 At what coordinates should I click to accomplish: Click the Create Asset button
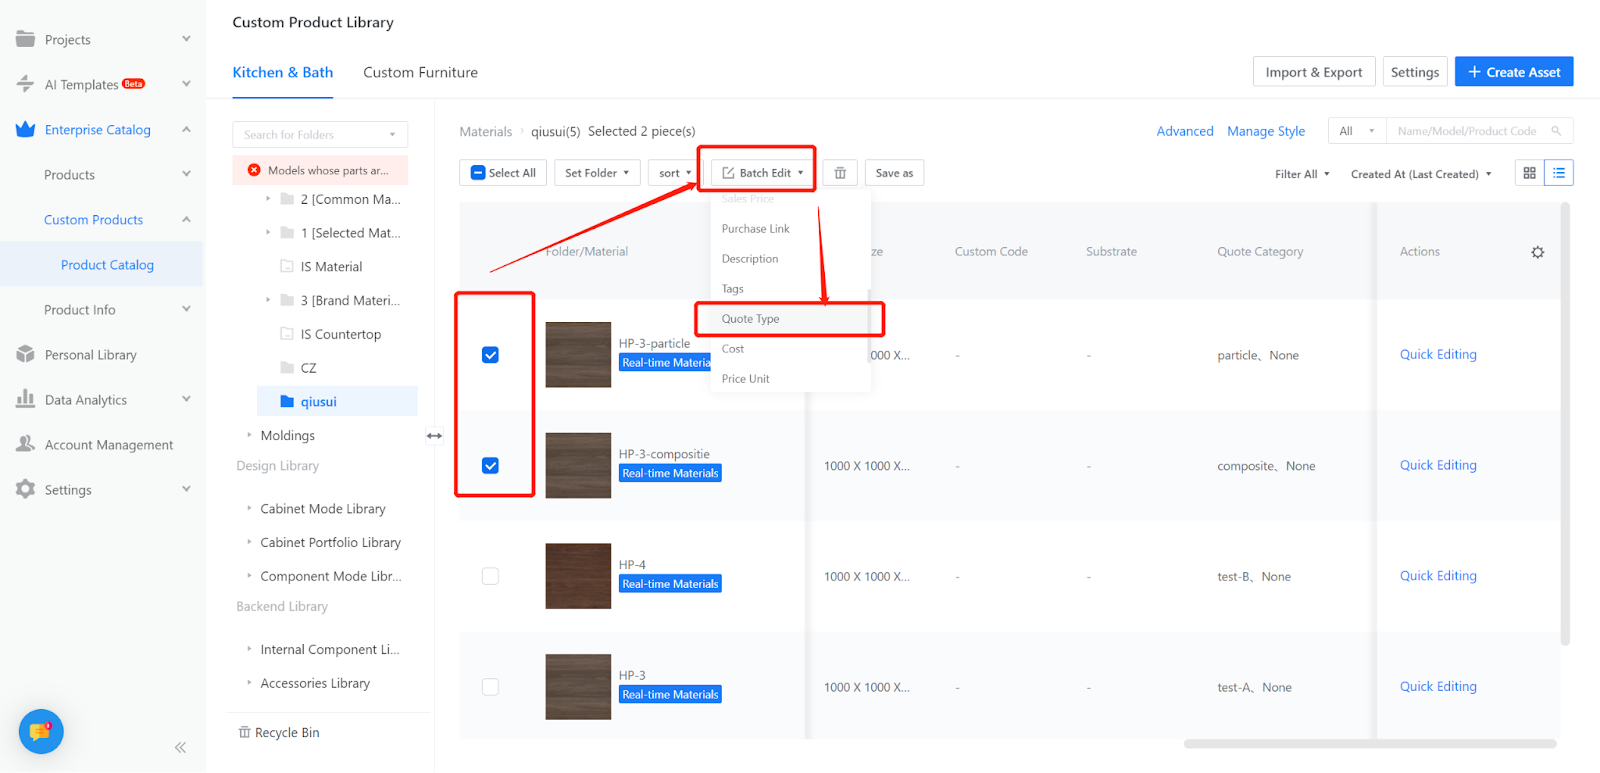(x=1513, y=72)
